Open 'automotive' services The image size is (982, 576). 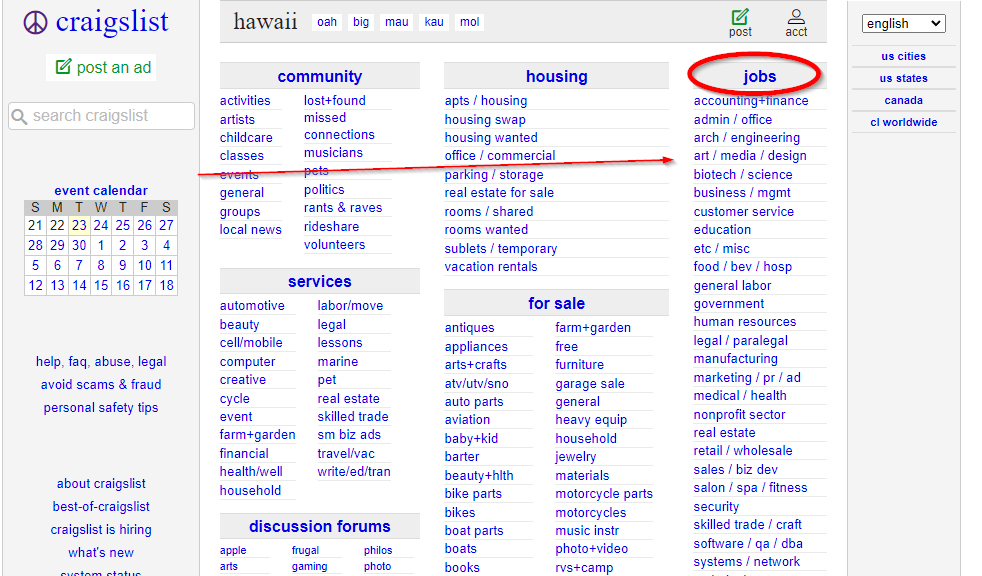pyautogui.click(x=252, y=306)
